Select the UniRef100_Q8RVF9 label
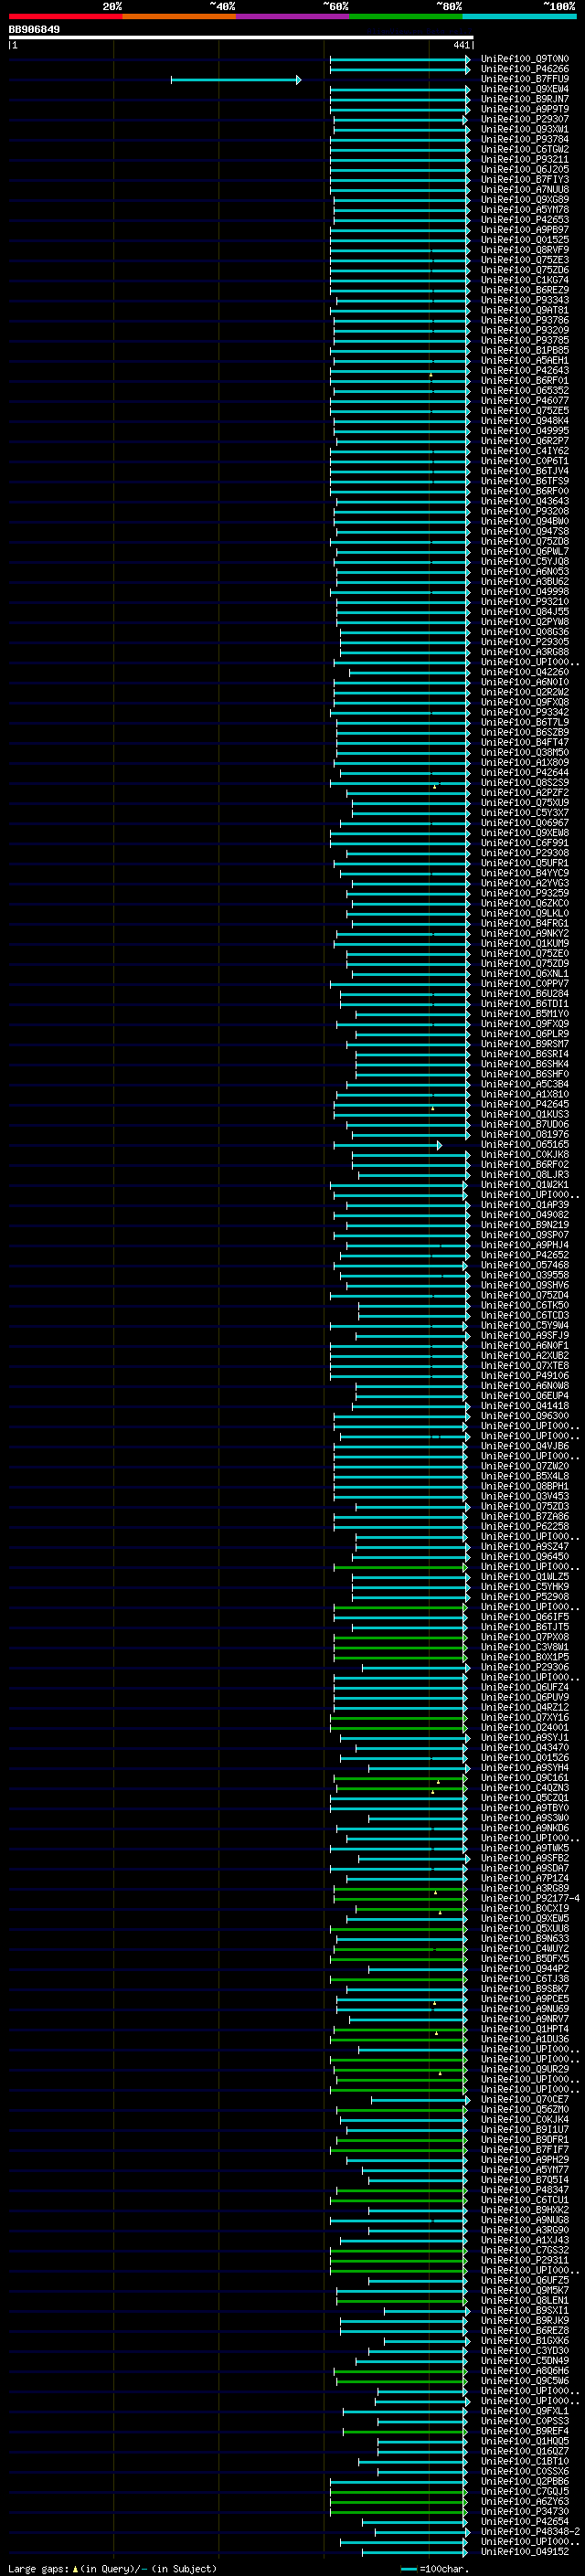 click(525, 250)
